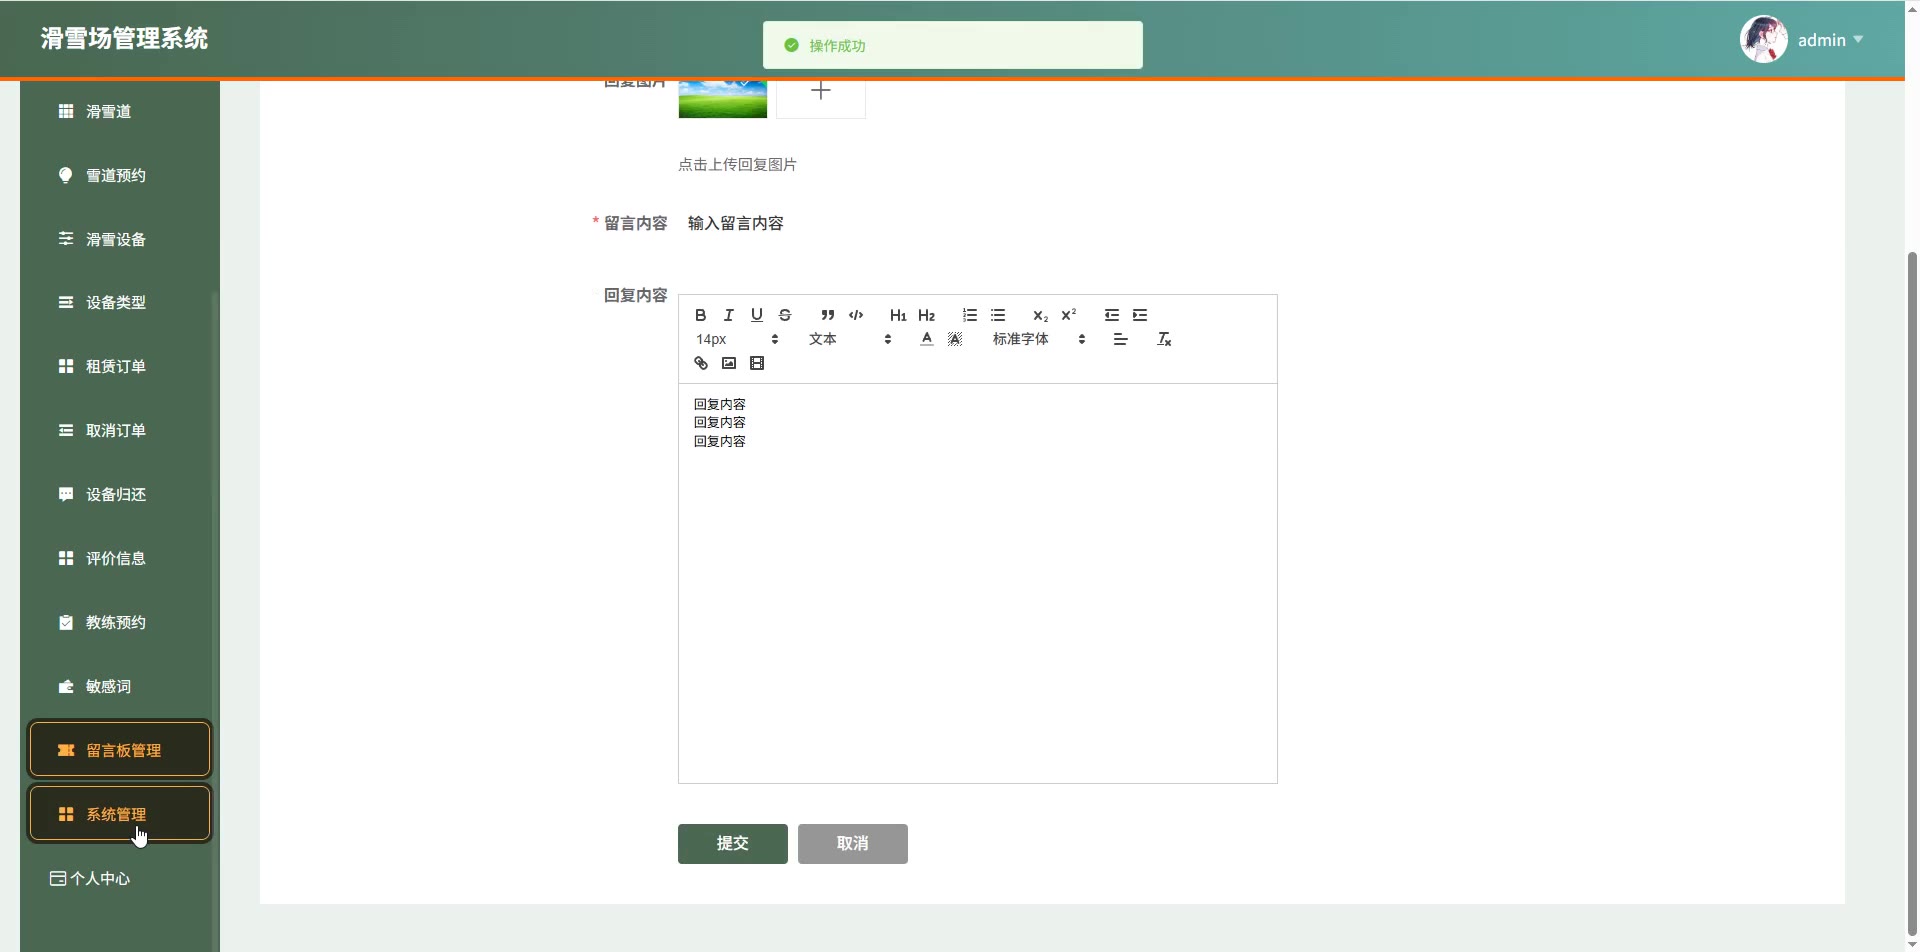This screenshot has height=952, width=1920.
Task: Apply Heading 2 style
Action: pyautogui.click(x=926, y=315)
